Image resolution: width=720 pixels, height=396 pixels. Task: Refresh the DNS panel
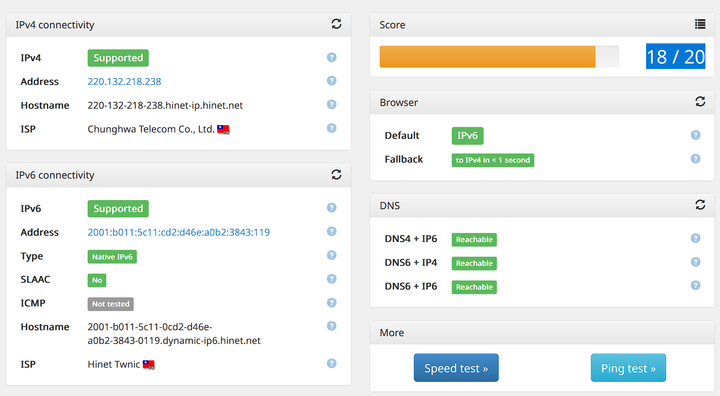click(700, 205)
